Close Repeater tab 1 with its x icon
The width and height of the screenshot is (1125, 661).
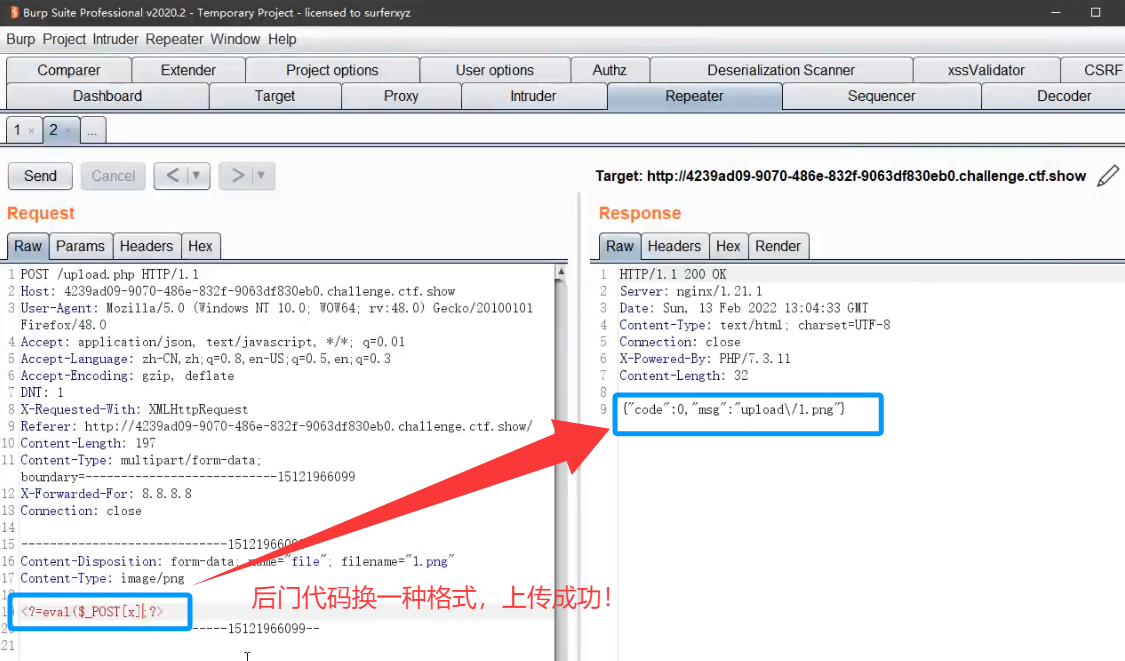[x=32, y=131]
